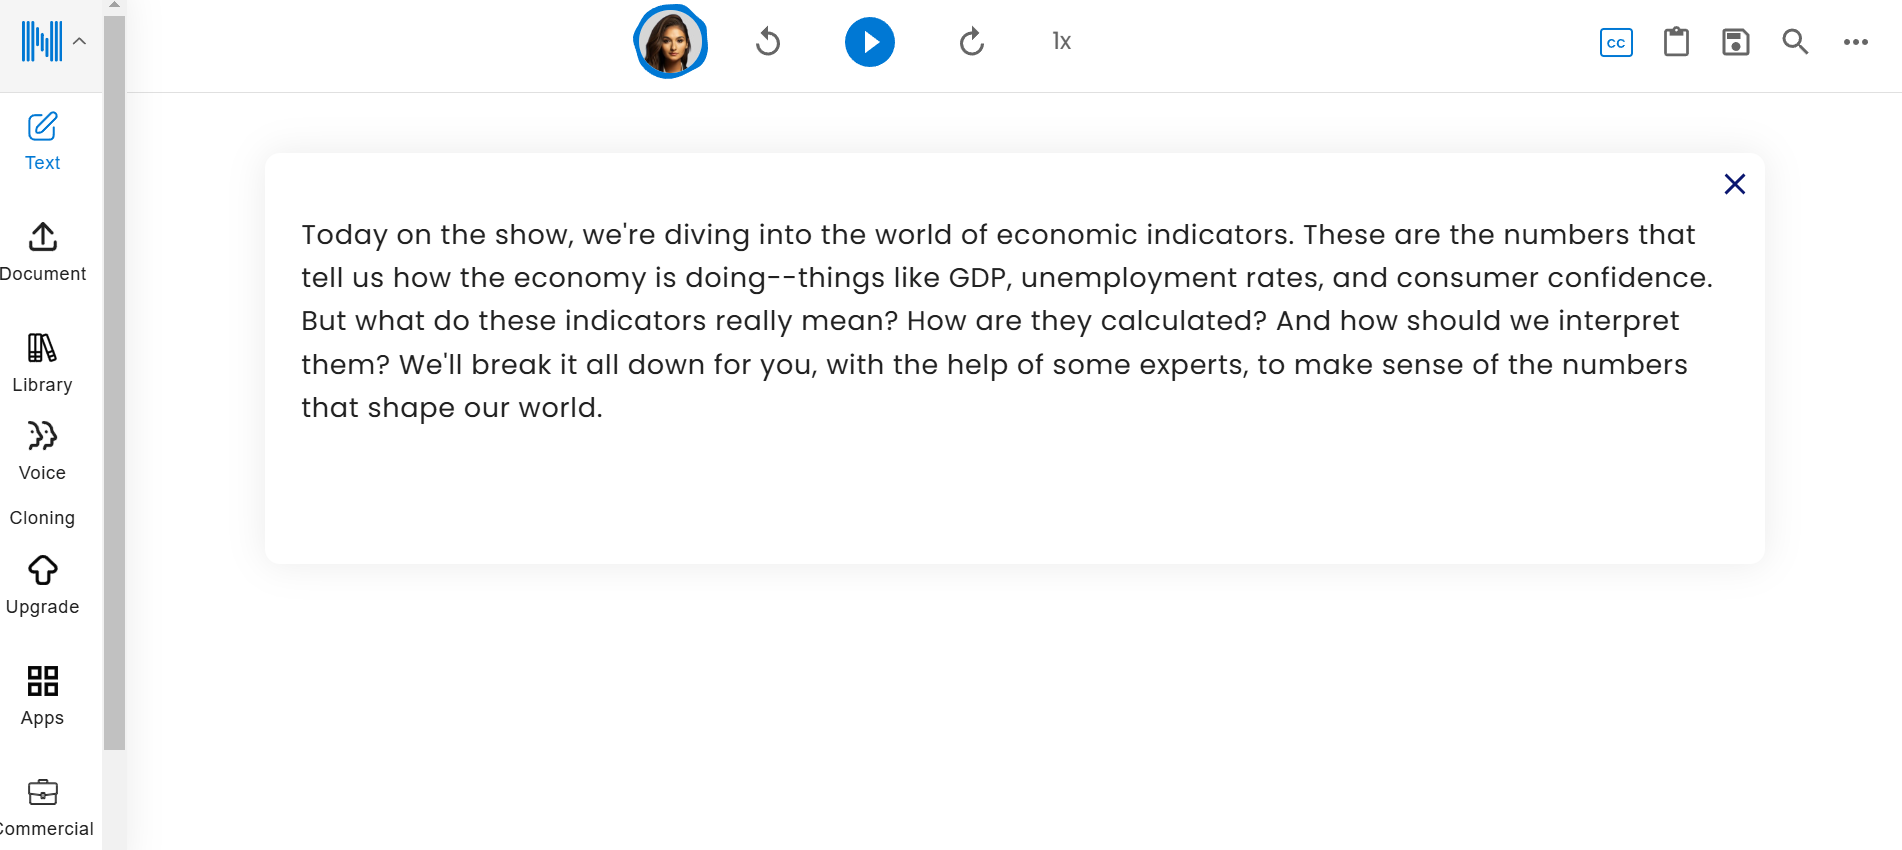Skip forward with the forward arrow
The image size is (1902, 850).
(971, 42)
